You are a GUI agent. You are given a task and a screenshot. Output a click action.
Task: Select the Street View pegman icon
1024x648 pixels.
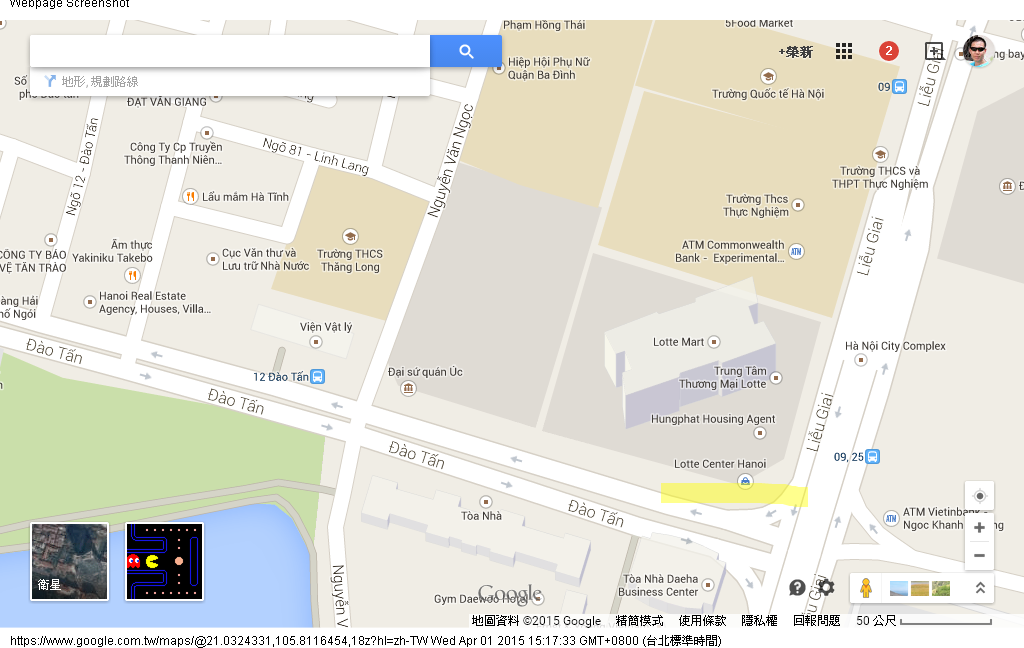coord(865,588)
